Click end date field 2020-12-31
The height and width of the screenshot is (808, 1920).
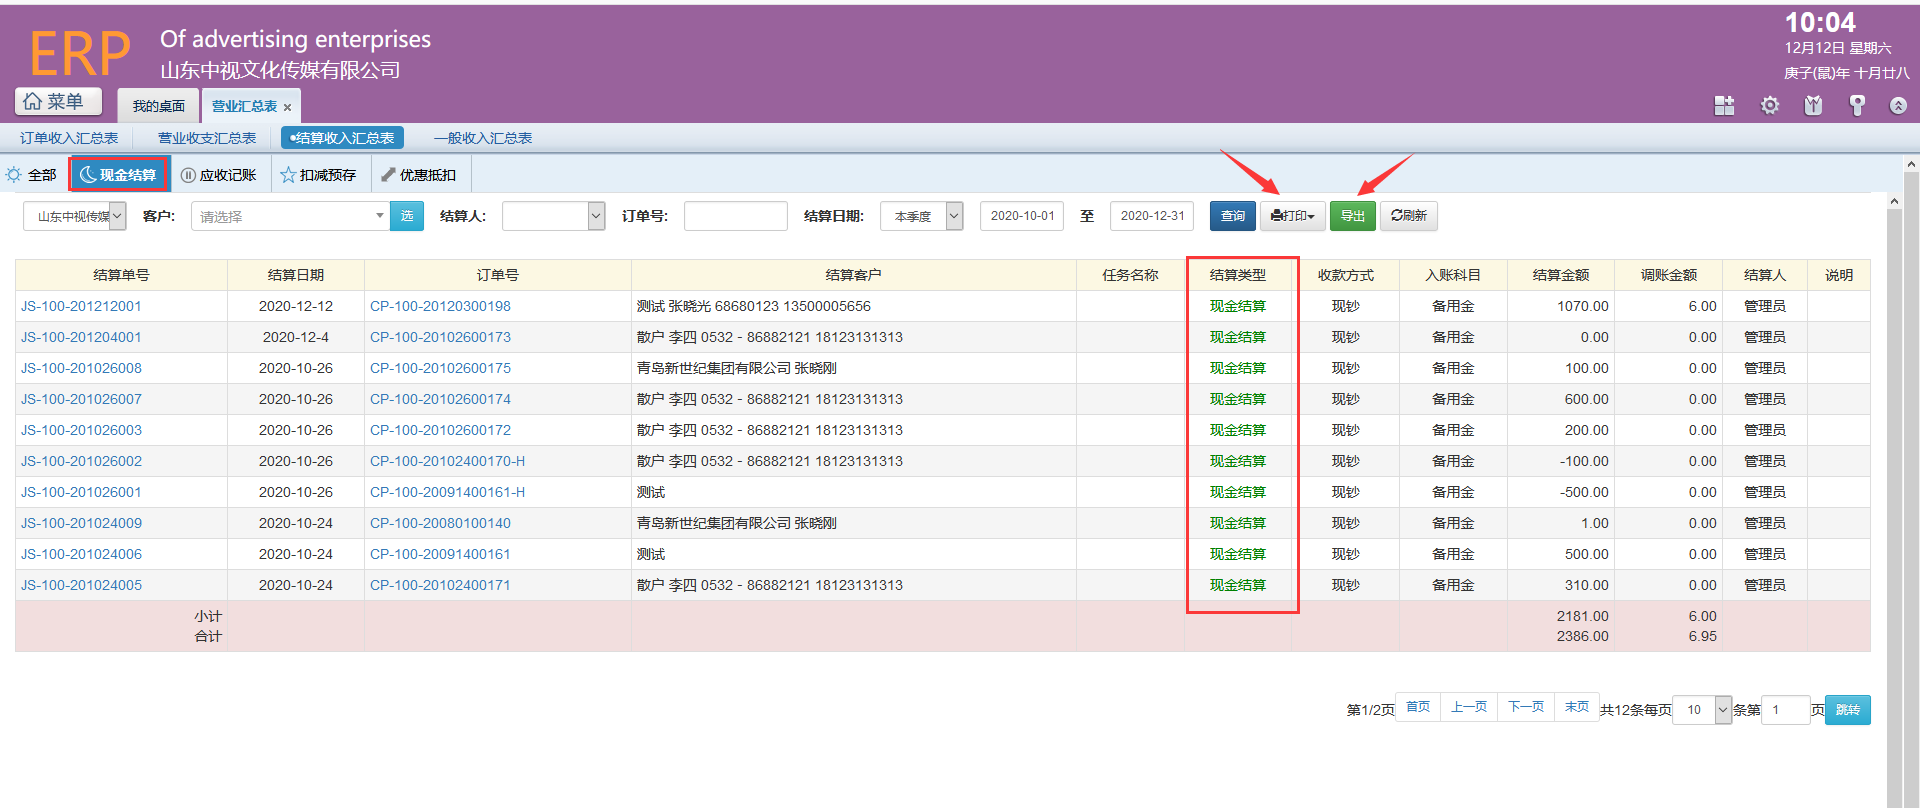pyautogui.click(x=1152, y=216)
